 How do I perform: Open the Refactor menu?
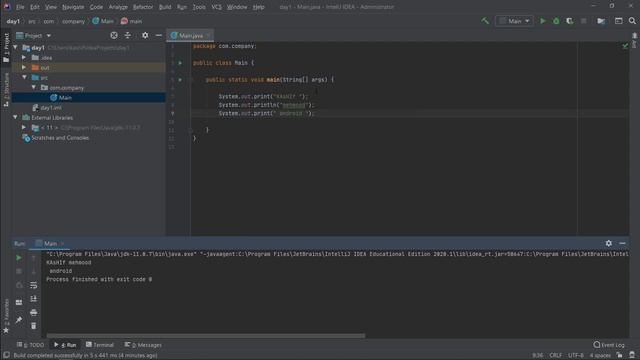coord(143,7)
